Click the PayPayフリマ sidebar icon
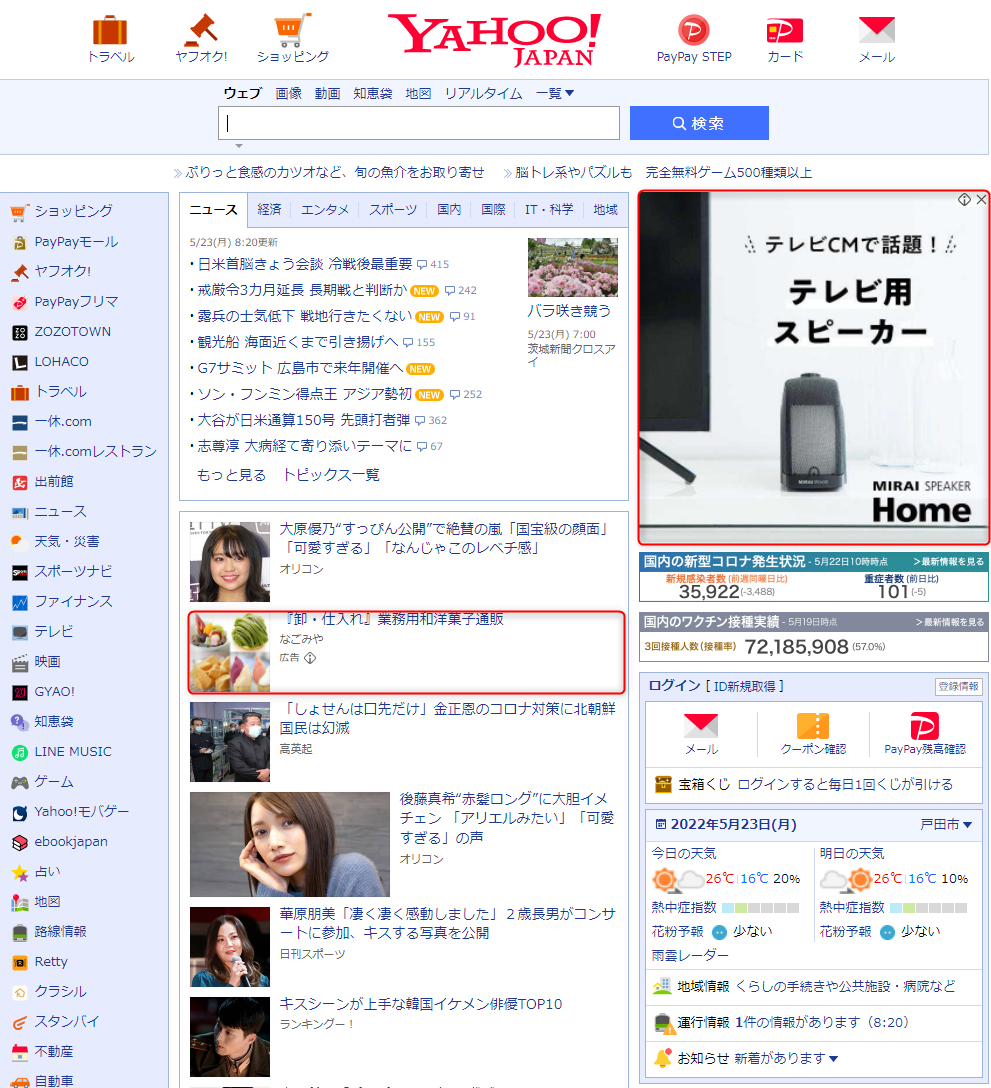 tap(19, 302)
